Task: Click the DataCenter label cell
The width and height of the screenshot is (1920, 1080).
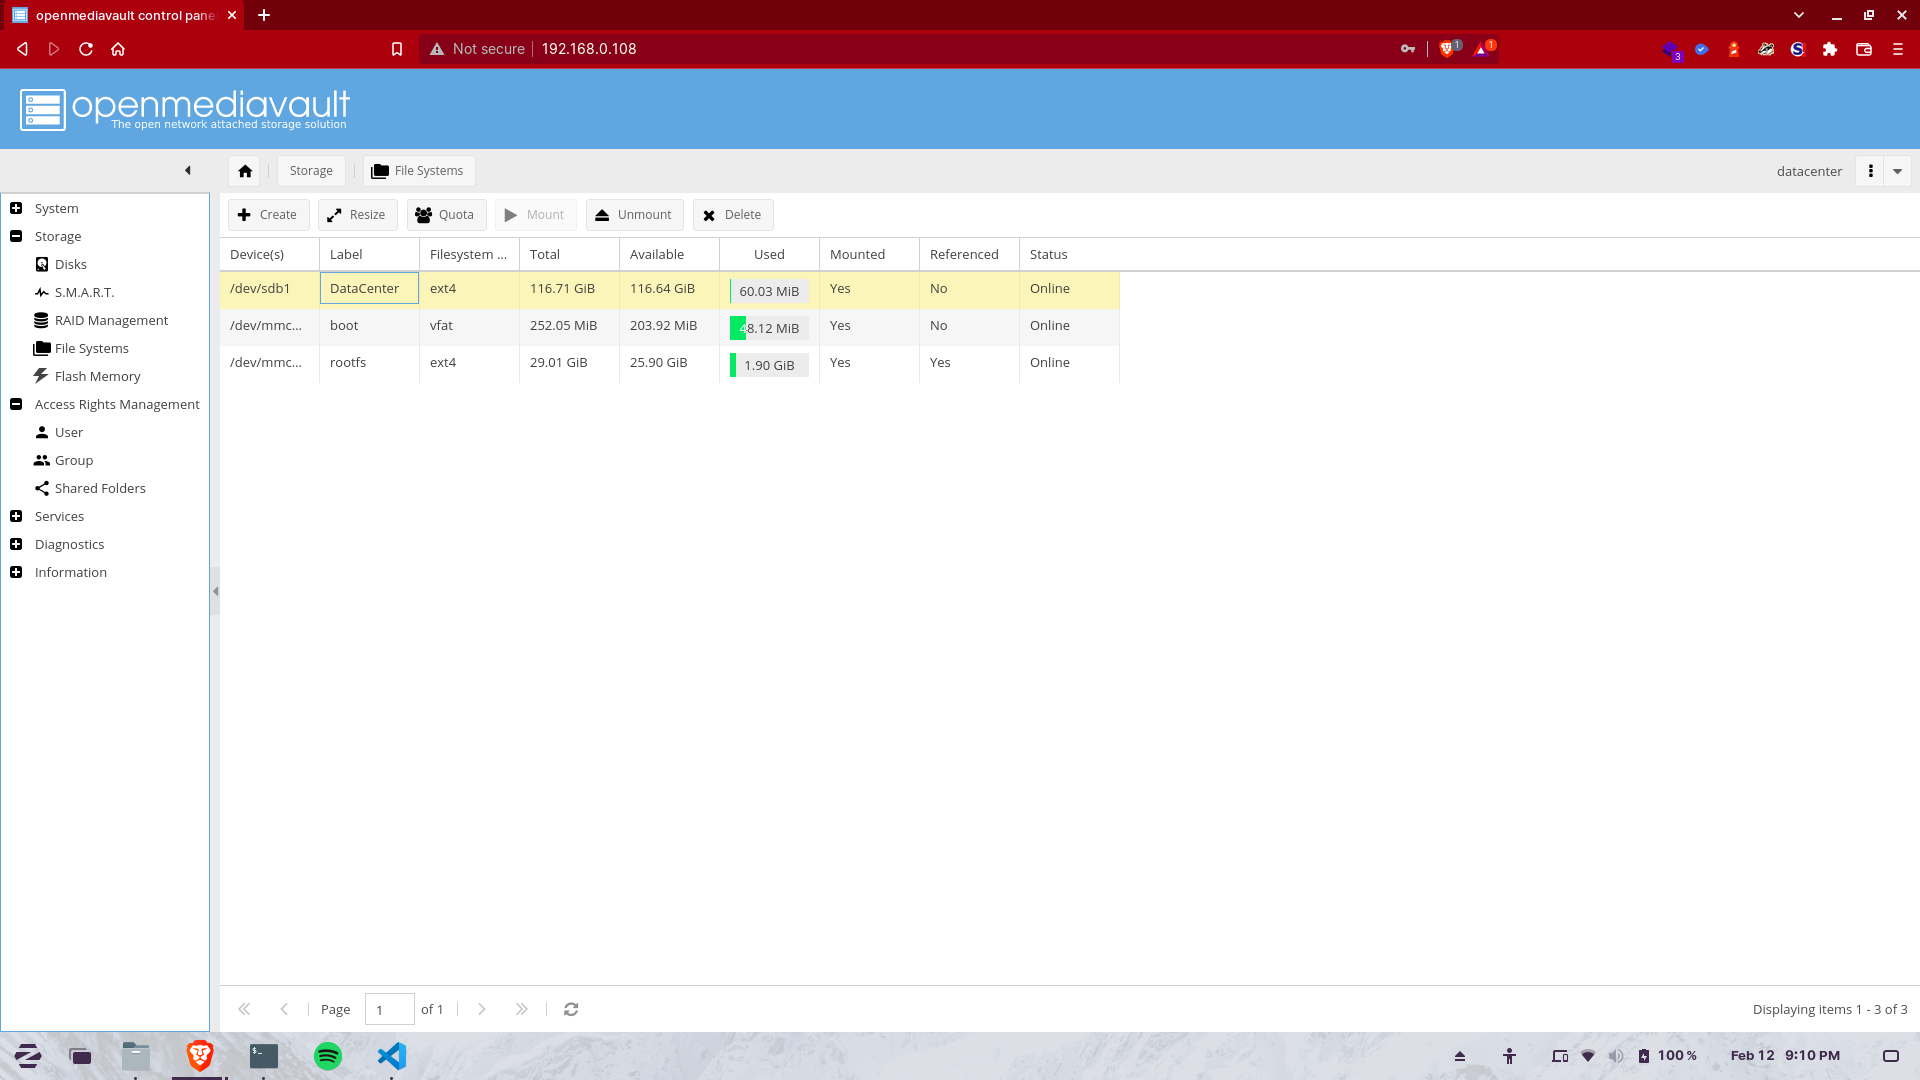Action: tap(369, 288)
